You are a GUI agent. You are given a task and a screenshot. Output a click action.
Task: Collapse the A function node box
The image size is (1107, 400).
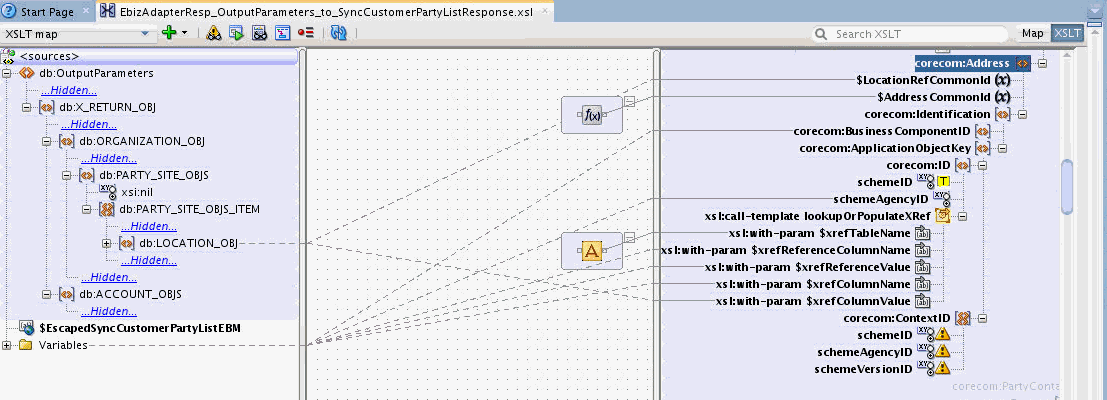click(630, 237)
